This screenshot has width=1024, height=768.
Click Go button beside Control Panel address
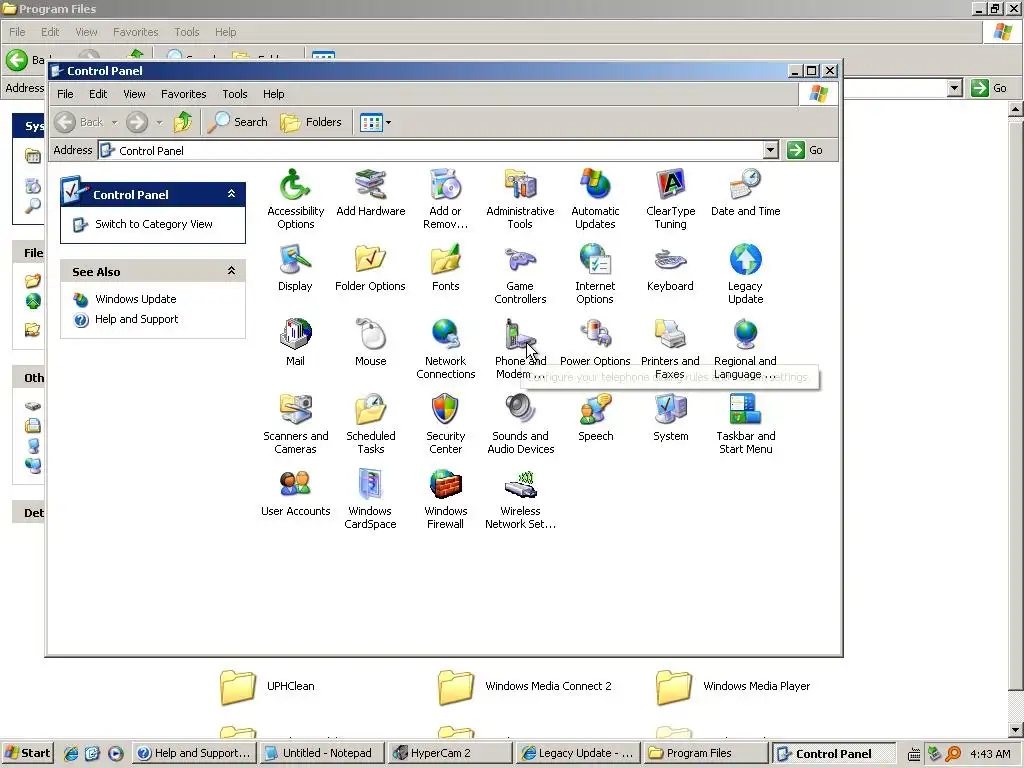click(805, 150)
